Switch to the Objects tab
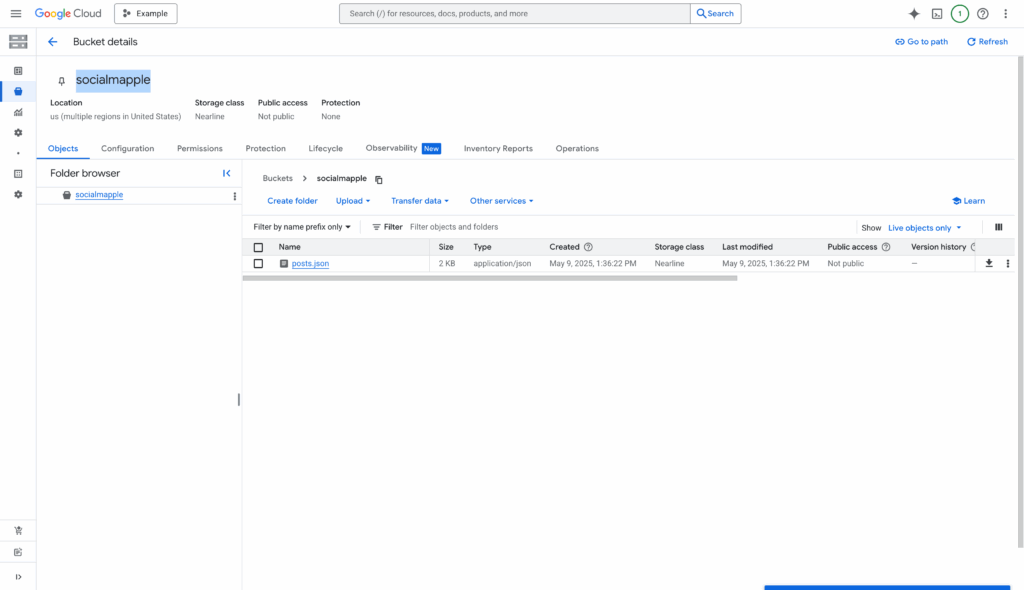Viewport: 1024px width, 590px height. click(x=63, y=148)
